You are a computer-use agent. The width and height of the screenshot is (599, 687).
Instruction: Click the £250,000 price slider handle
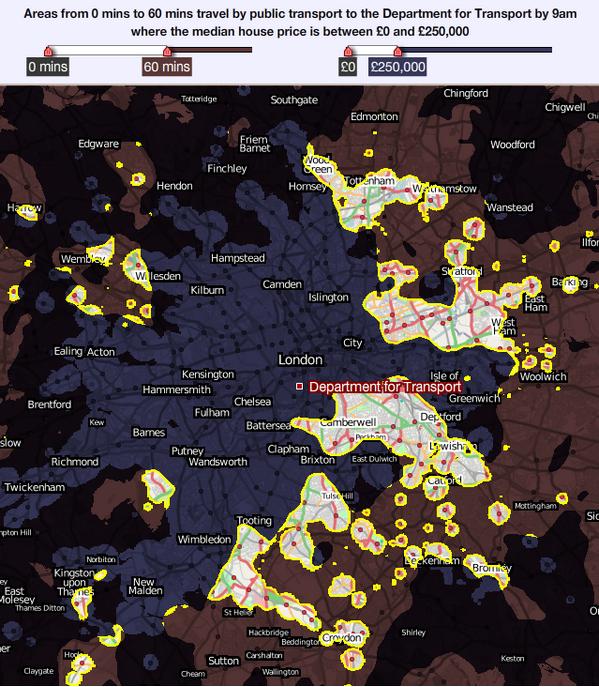397,51
